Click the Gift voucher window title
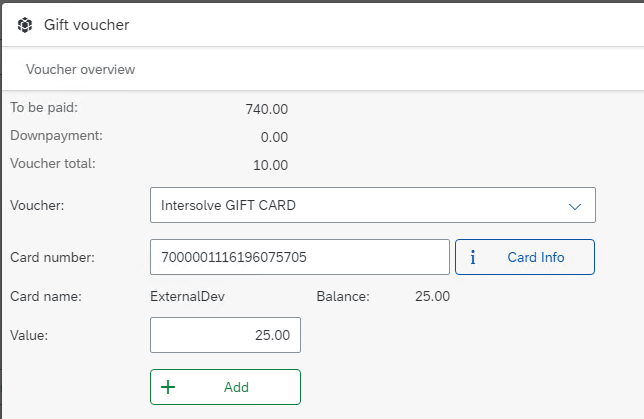This screenshot has width=644, height=419. tap(86, 24)
